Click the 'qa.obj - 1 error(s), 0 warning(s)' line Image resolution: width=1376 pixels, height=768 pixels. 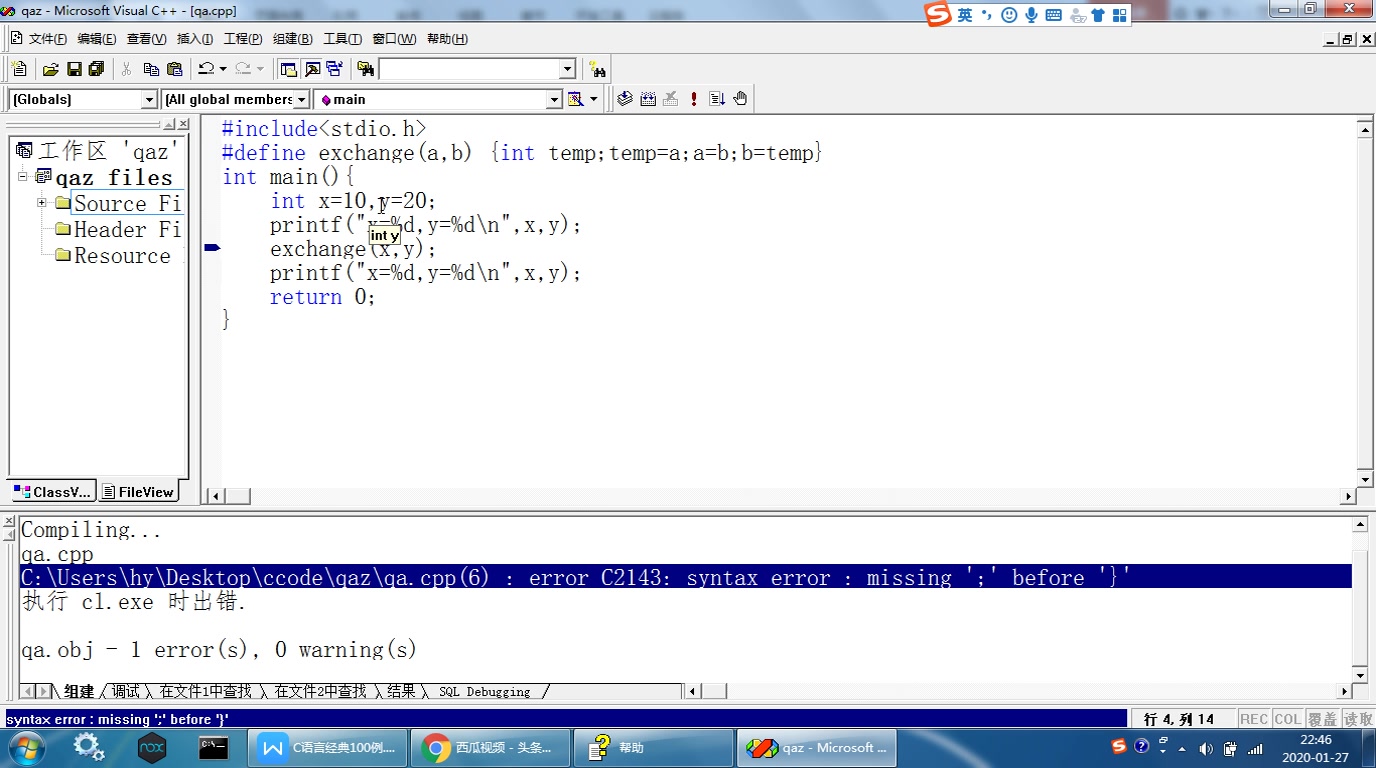pyautogui.click(x=219, y=650)
